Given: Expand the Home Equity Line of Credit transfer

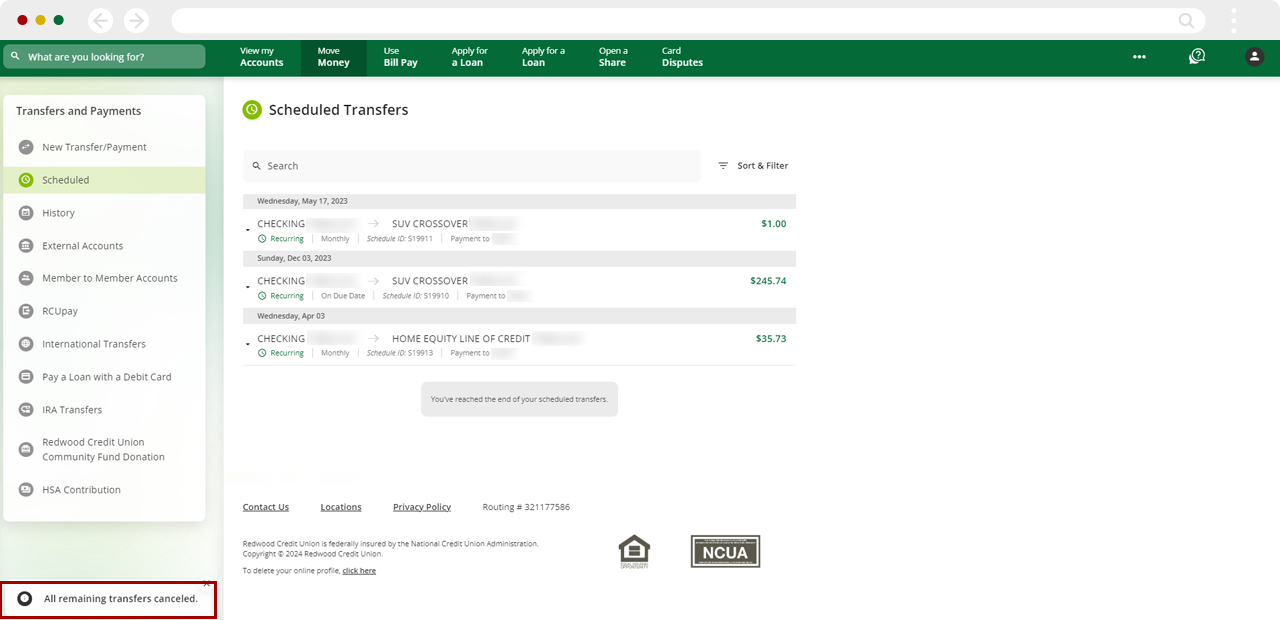Looking at the screenshot, I should tap(248, 344).
